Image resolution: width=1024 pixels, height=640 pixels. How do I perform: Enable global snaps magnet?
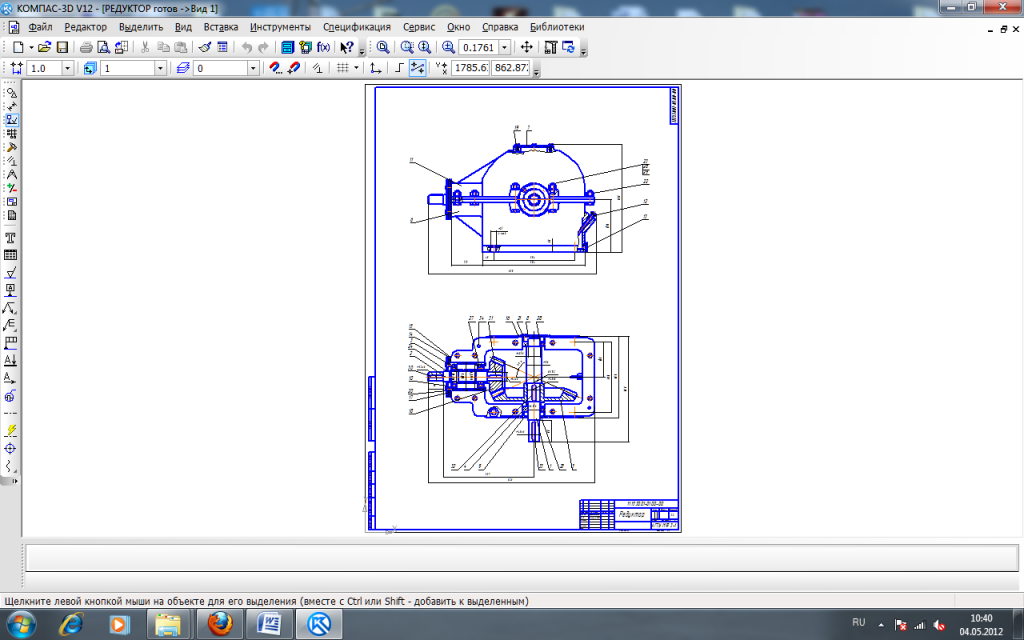(275, 68)
